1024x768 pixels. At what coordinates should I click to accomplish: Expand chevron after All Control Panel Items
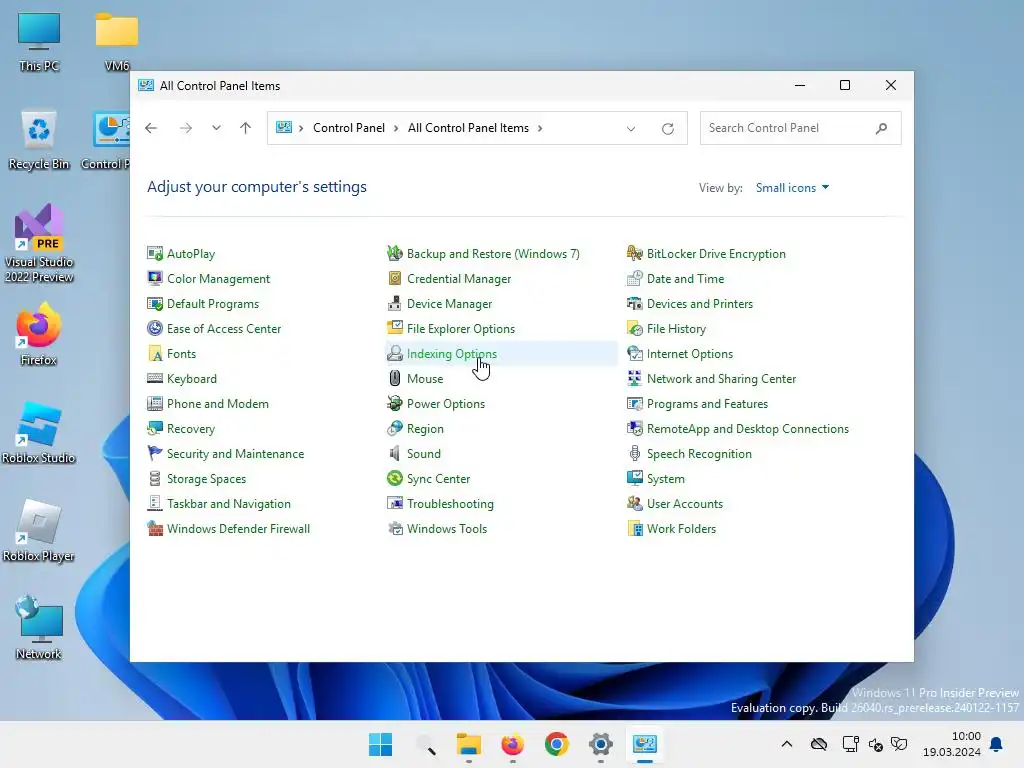[x=540, y=128]
